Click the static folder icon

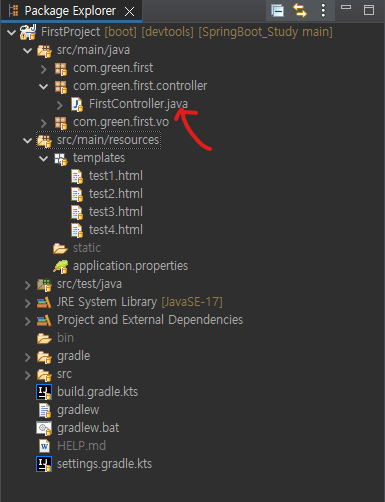pos(60,248)
